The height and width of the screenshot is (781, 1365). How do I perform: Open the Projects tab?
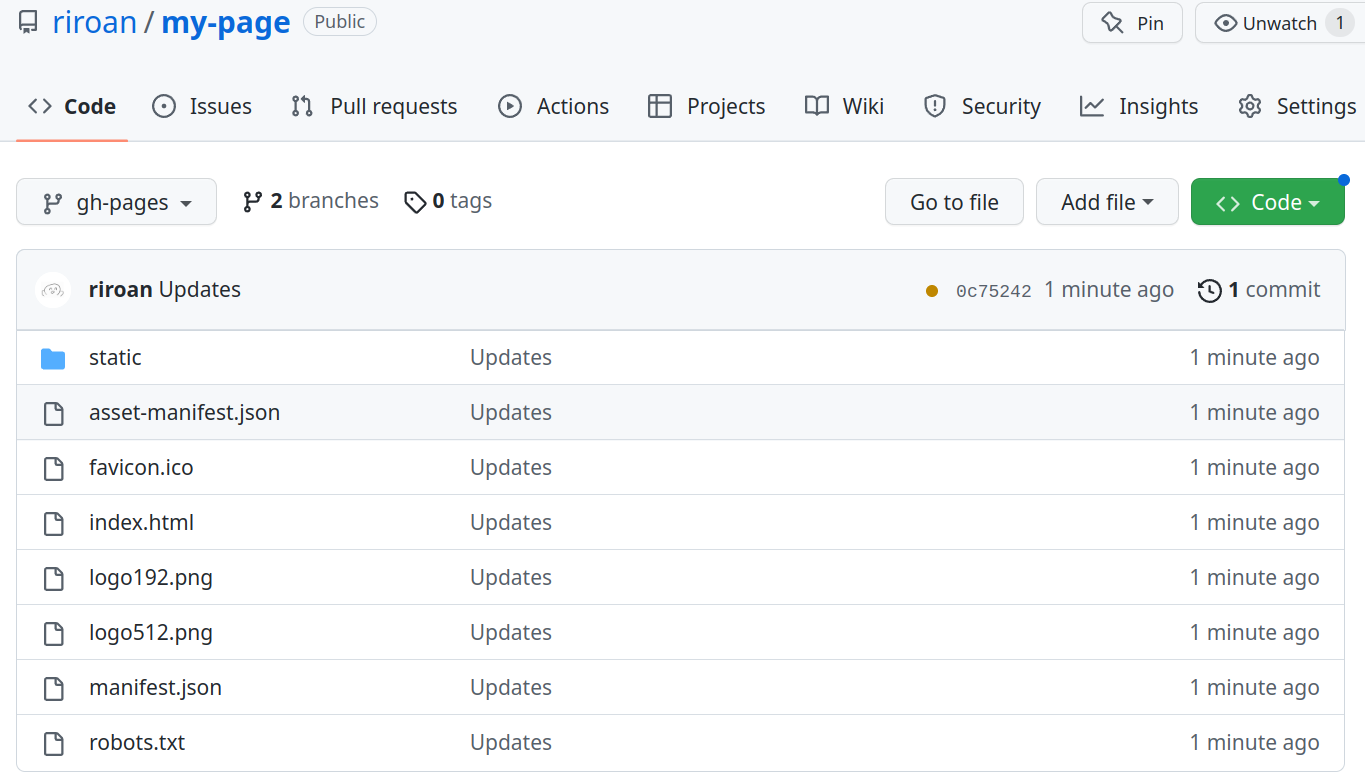pyautogui.click(x=706, y=106)
